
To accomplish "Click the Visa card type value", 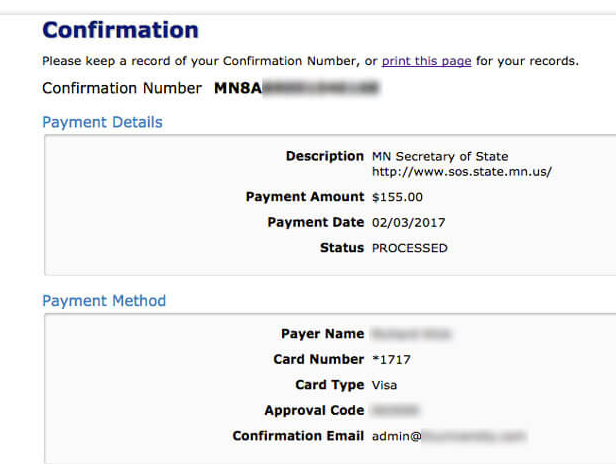I will coord(385,385).
